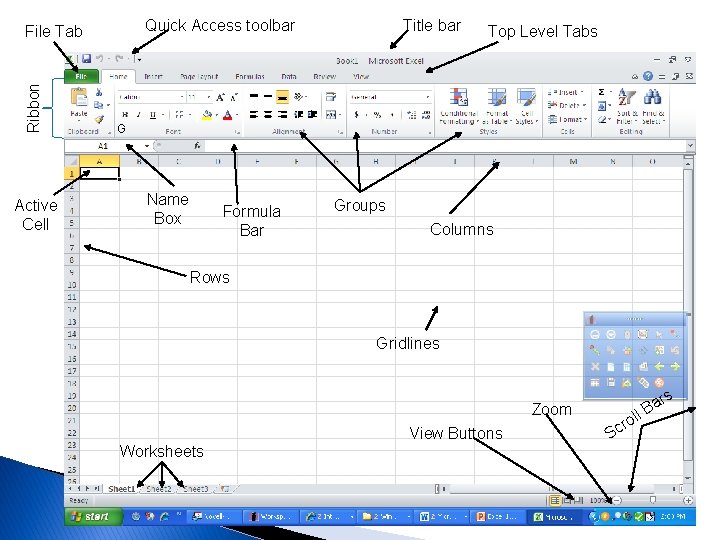
Task: Toggle Align Text Left
Action: coord(254,115)
